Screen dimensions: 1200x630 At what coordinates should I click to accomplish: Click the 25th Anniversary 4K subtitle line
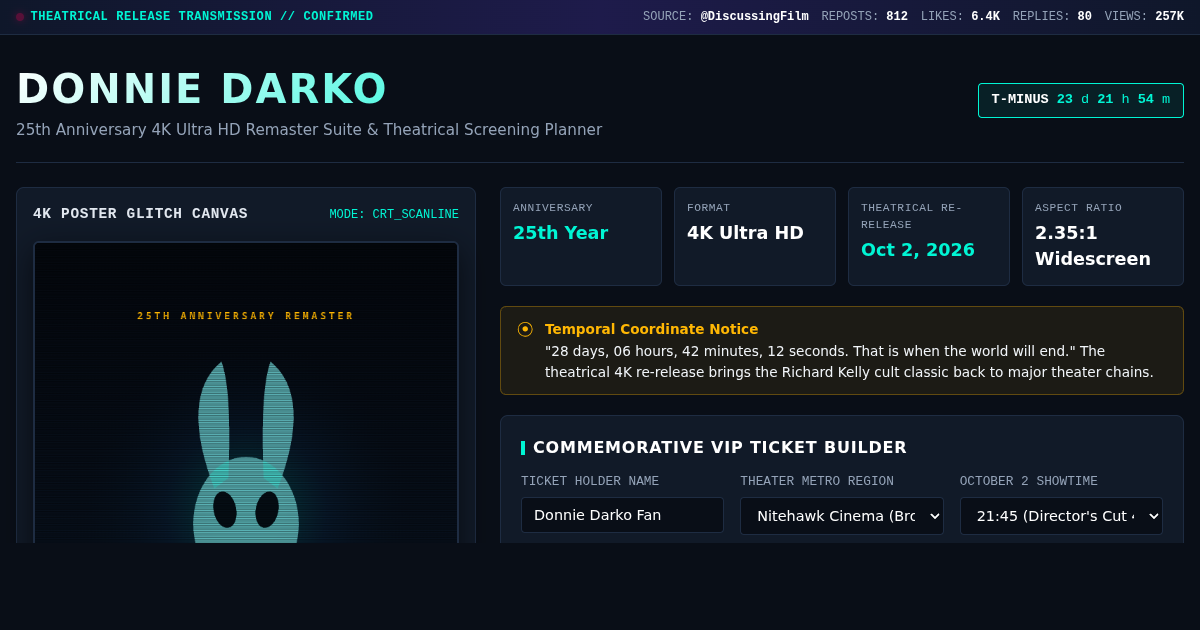(x=309, y=130)
